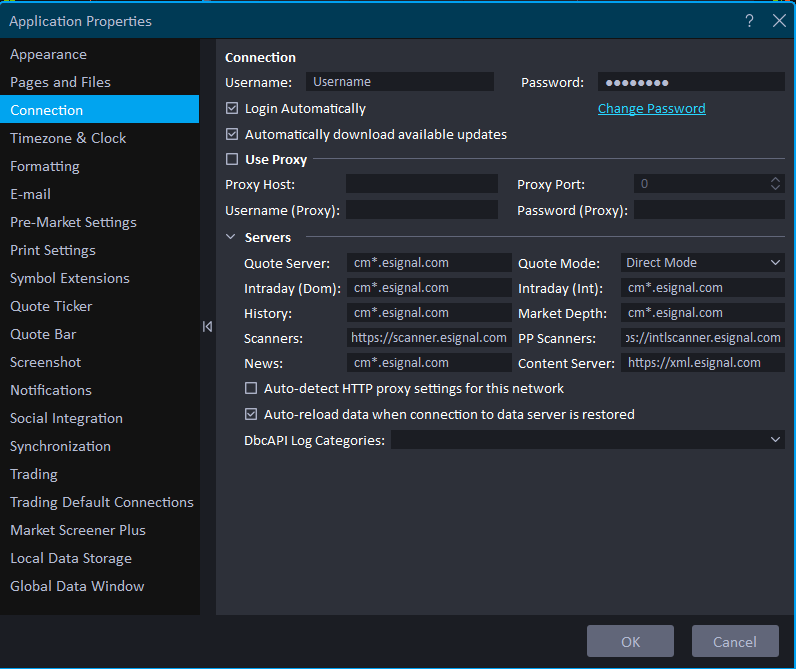Open Quote Bar settings

point(100,334)
